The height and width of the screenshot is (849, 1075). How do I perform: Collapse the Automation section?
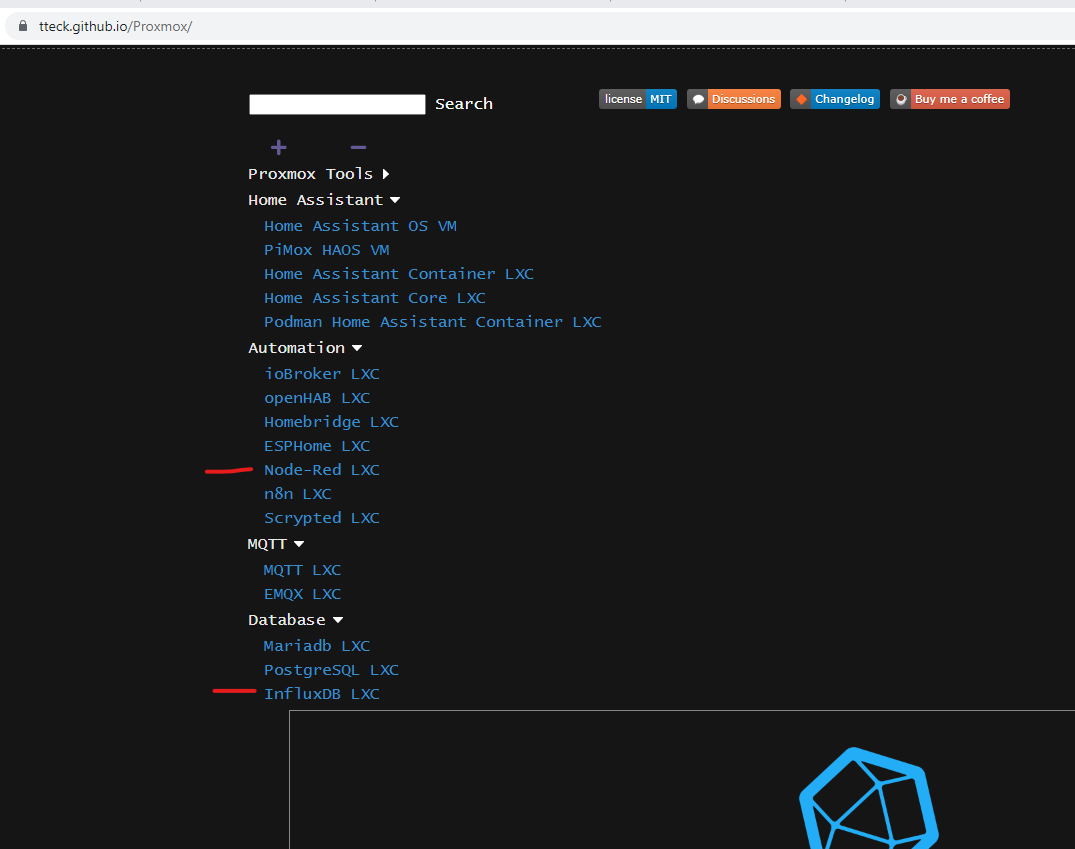305,348
